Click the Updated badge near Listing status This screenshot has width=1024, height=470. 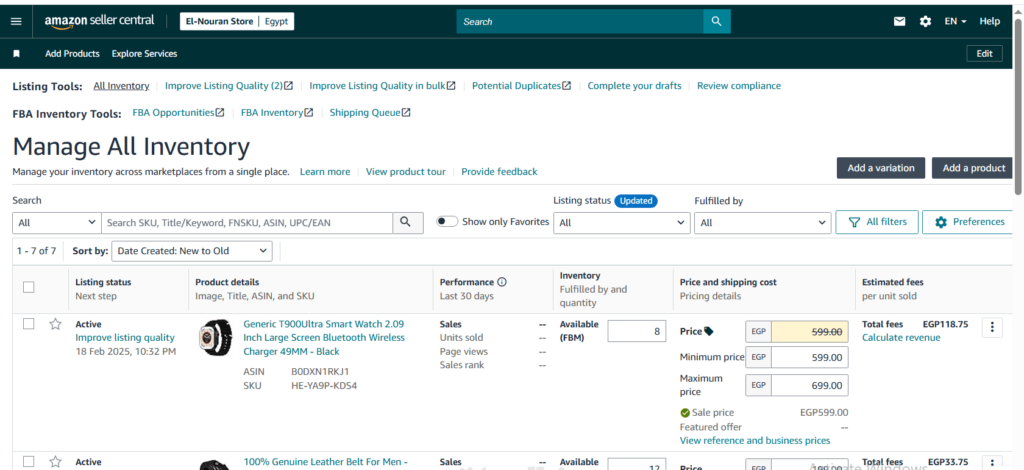(636, 201)
